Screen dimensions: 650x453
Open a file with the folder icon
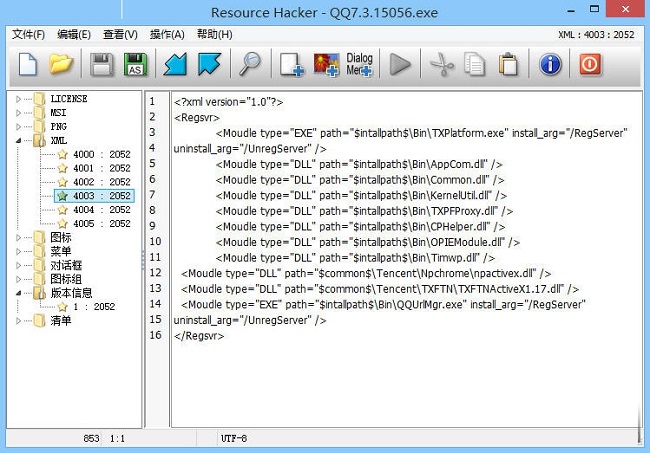62,65
